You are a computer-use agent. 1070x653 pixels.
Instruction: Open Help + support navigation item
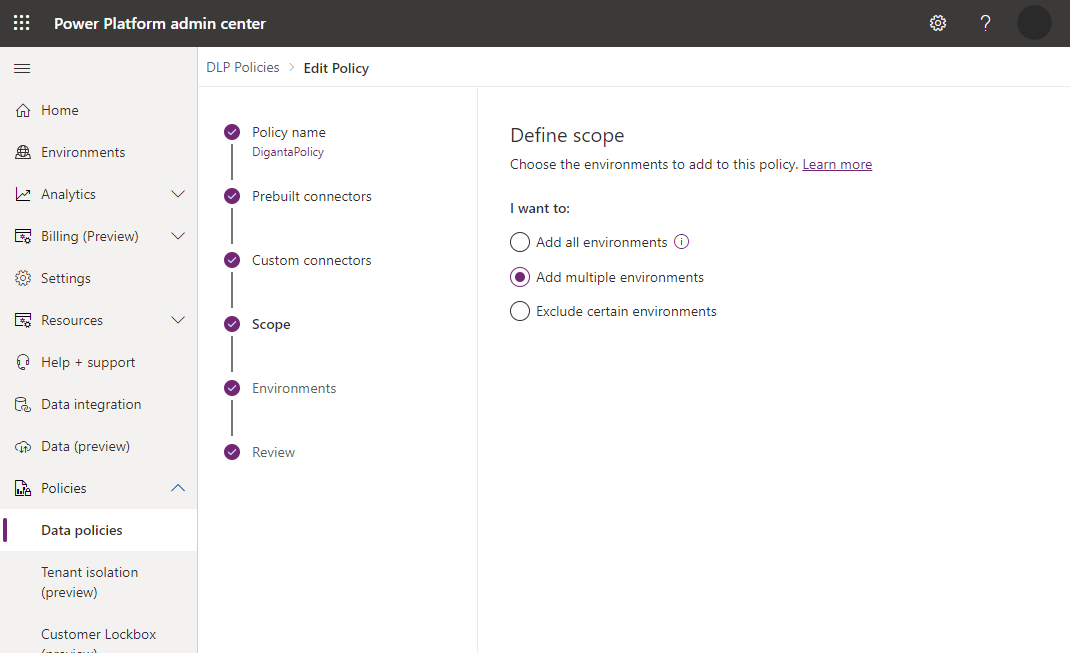(88, 362)
